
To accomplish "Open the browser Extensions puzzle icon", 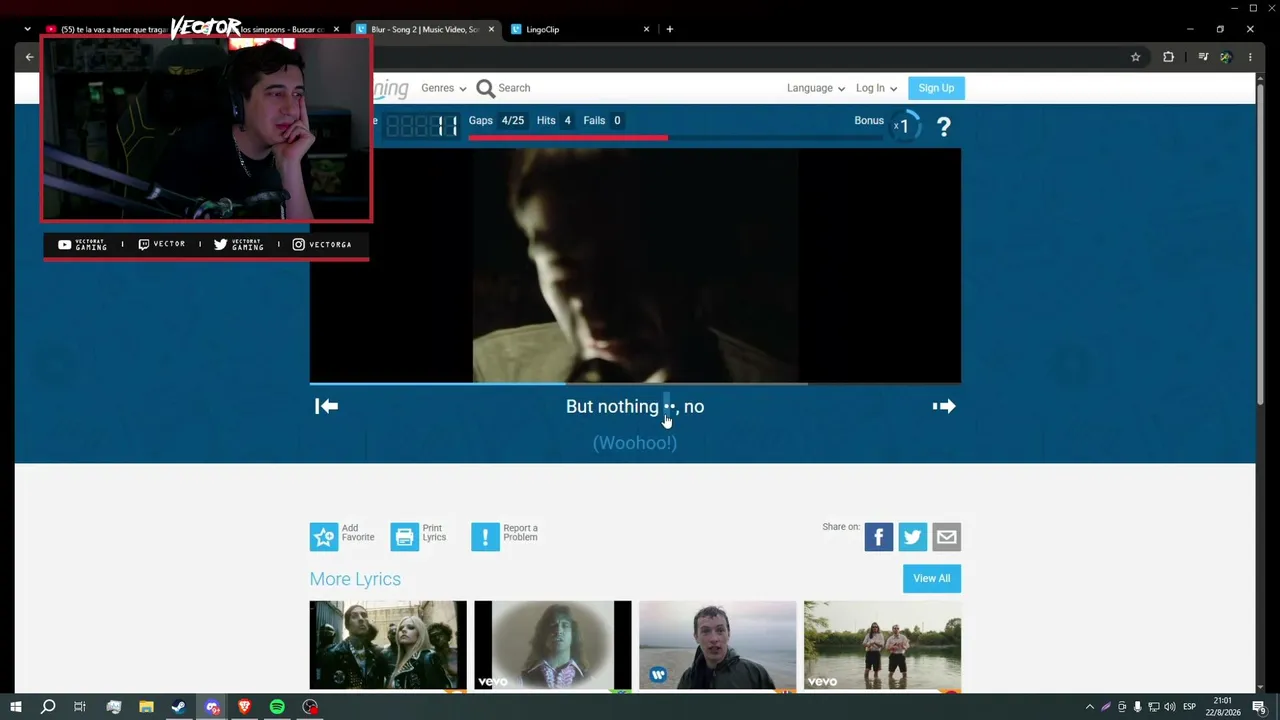I will 1168,57.
